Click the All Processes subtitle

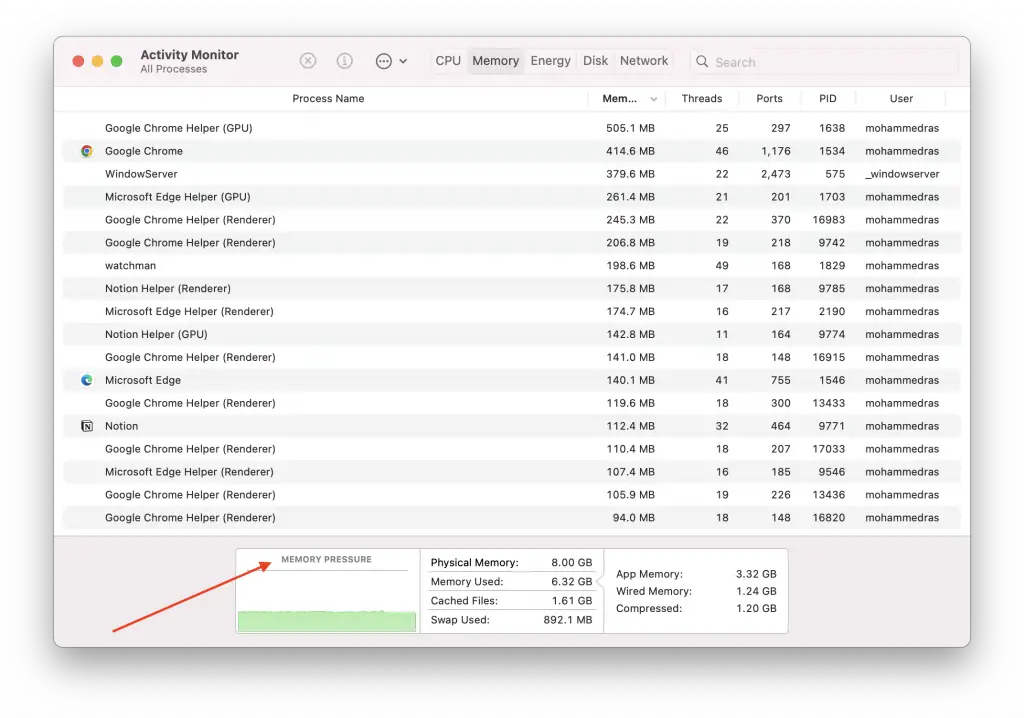(174, 69)
